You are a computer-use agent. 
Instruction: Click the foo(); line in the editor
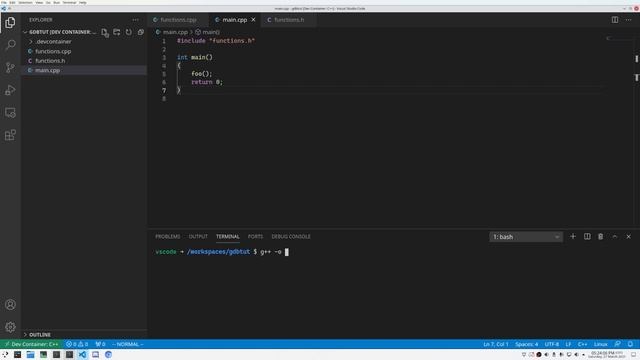(202, 74)
